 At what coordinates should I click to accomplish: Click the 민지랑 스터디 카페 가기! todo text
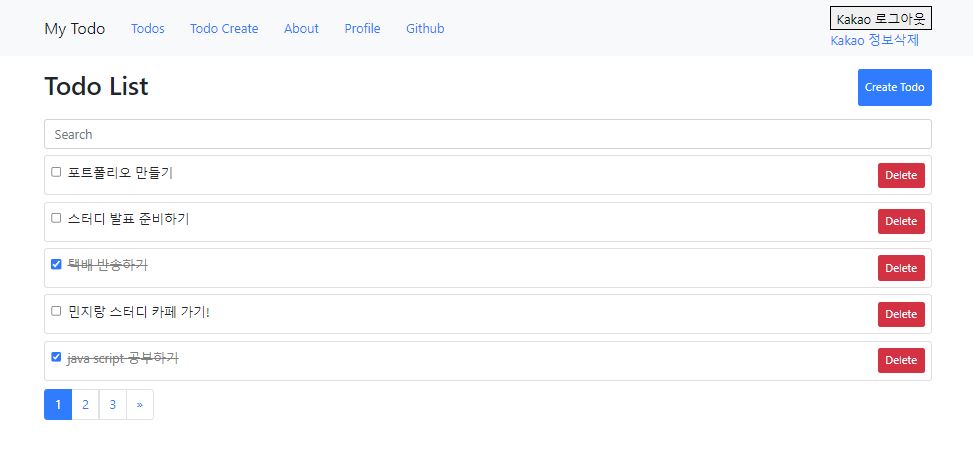point(138,312)
